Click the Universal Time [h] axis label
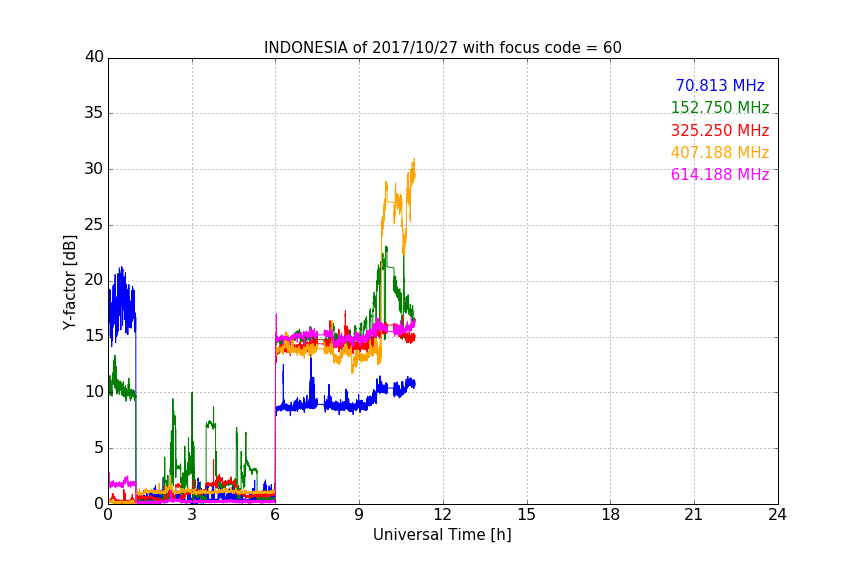The image size is (864, 576). (x=442, y=535)
